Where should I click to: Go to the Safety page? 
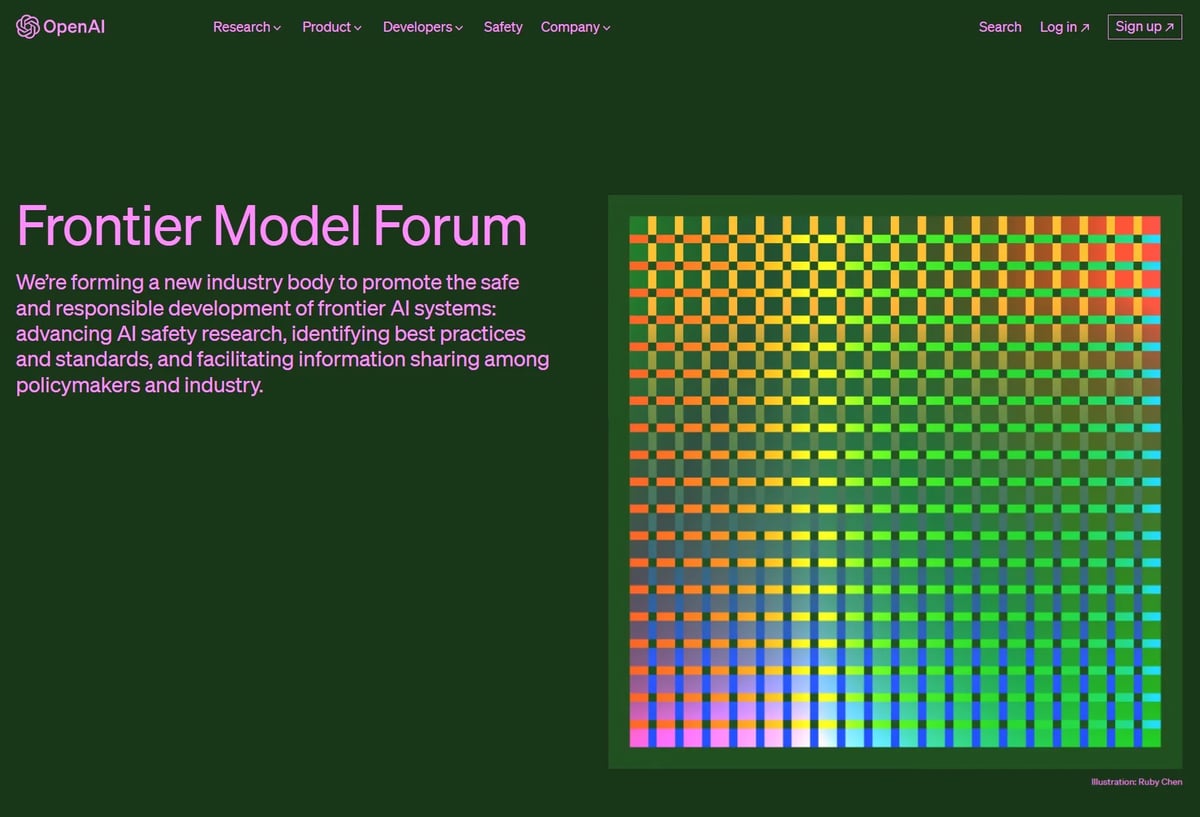[503, 27]
